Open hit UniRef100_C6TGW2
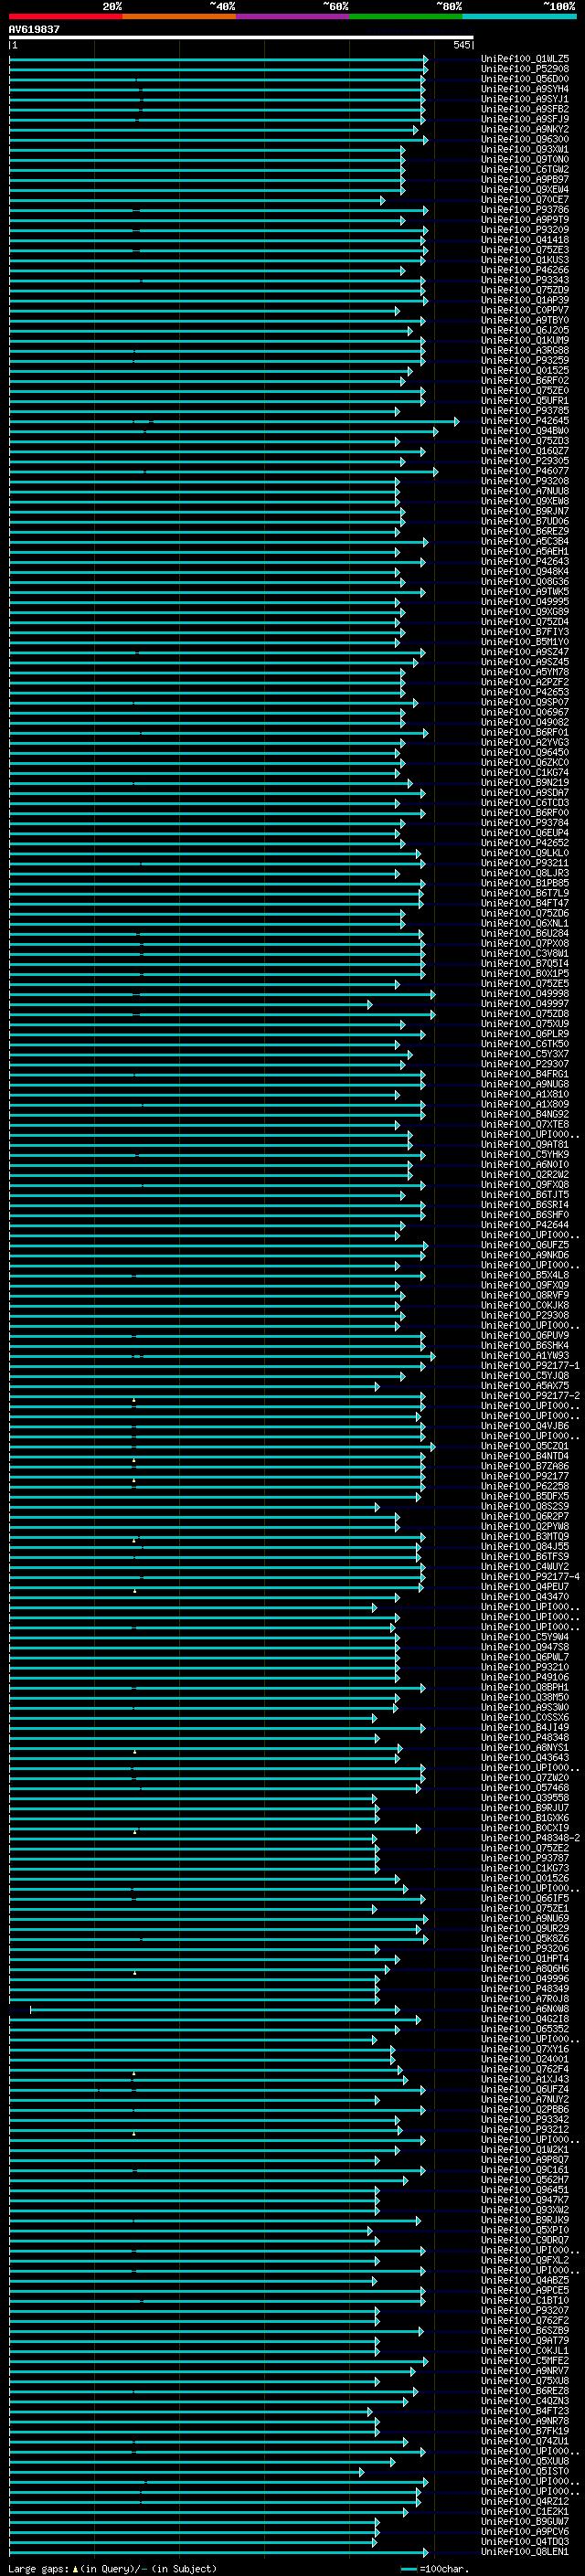Image resolution: width=585 pixels, height=2576 pixels. 525,170
